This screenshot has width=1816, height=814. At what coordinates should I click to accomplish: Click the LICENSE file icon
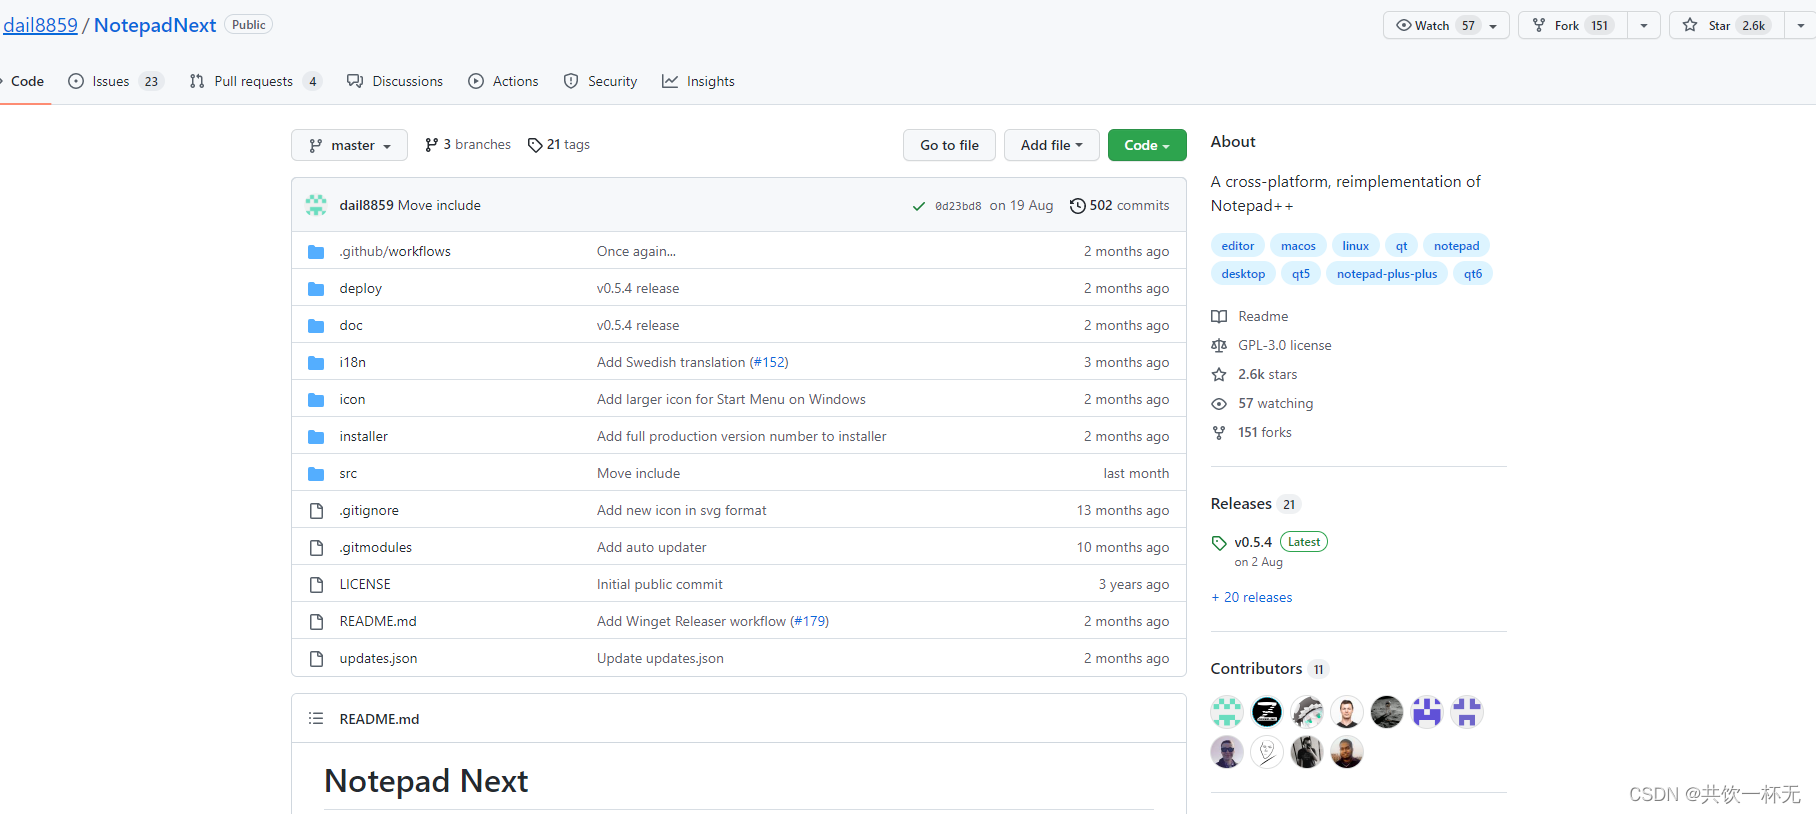tap(316, 584)
